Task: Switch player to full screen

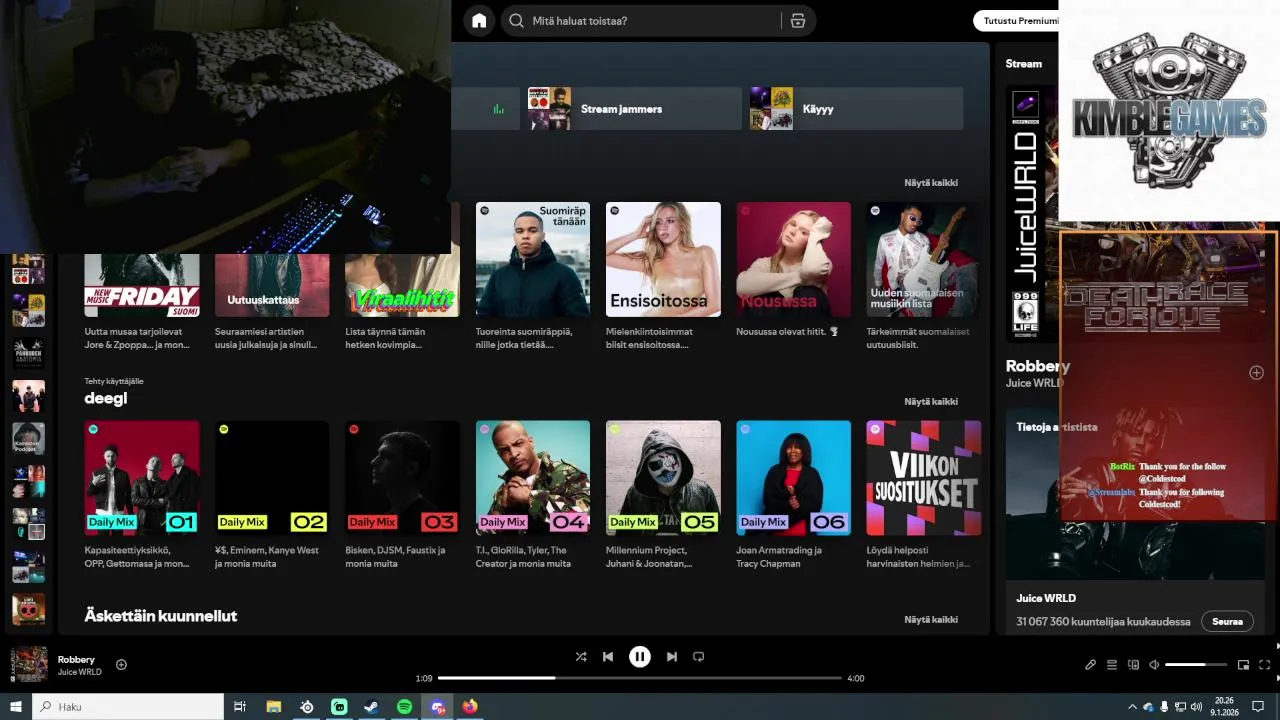Action: 1264,665
